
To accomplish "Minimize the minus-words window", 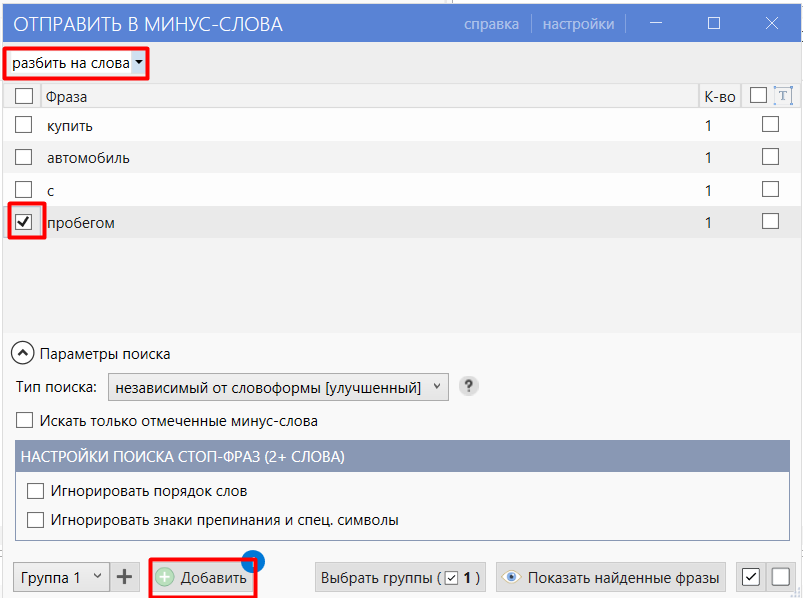I will point(656,24).
